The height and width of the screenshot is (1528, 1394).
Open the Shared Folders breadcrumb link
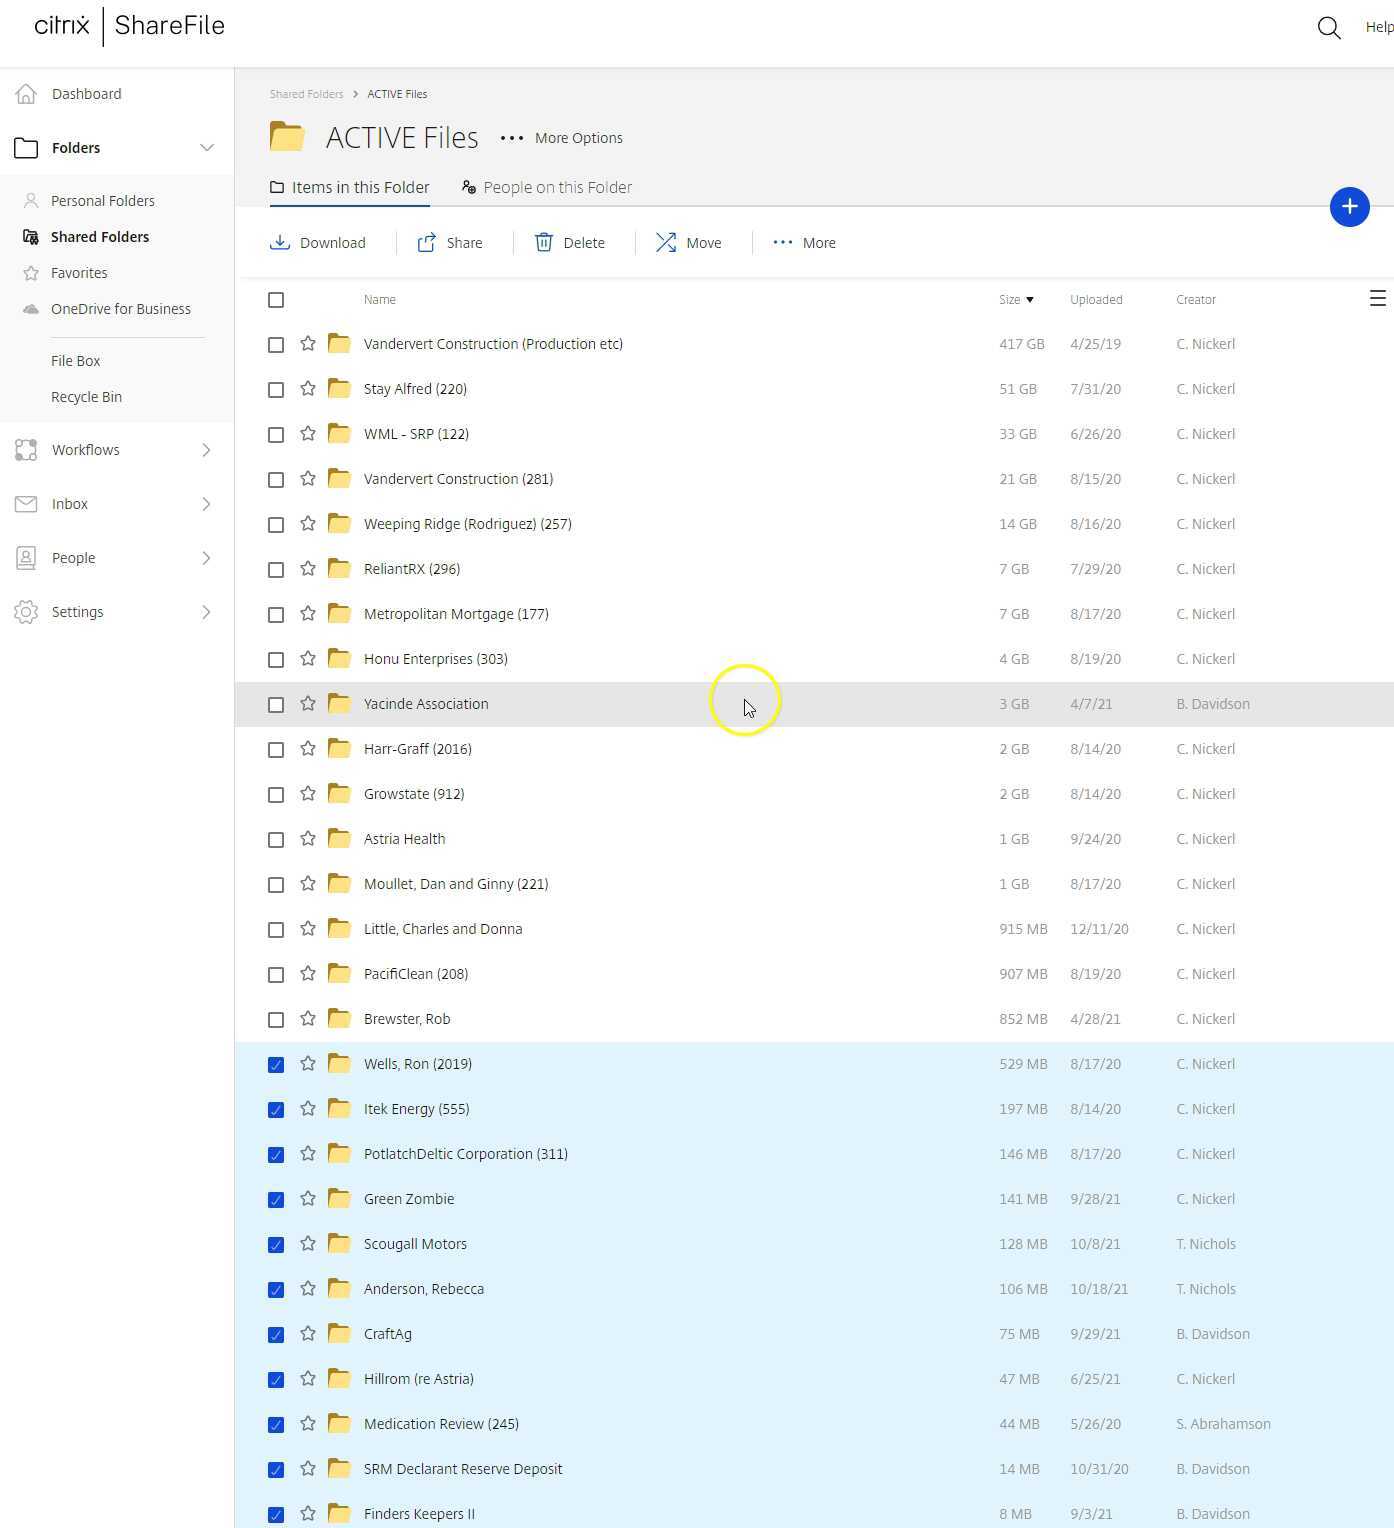306,93
